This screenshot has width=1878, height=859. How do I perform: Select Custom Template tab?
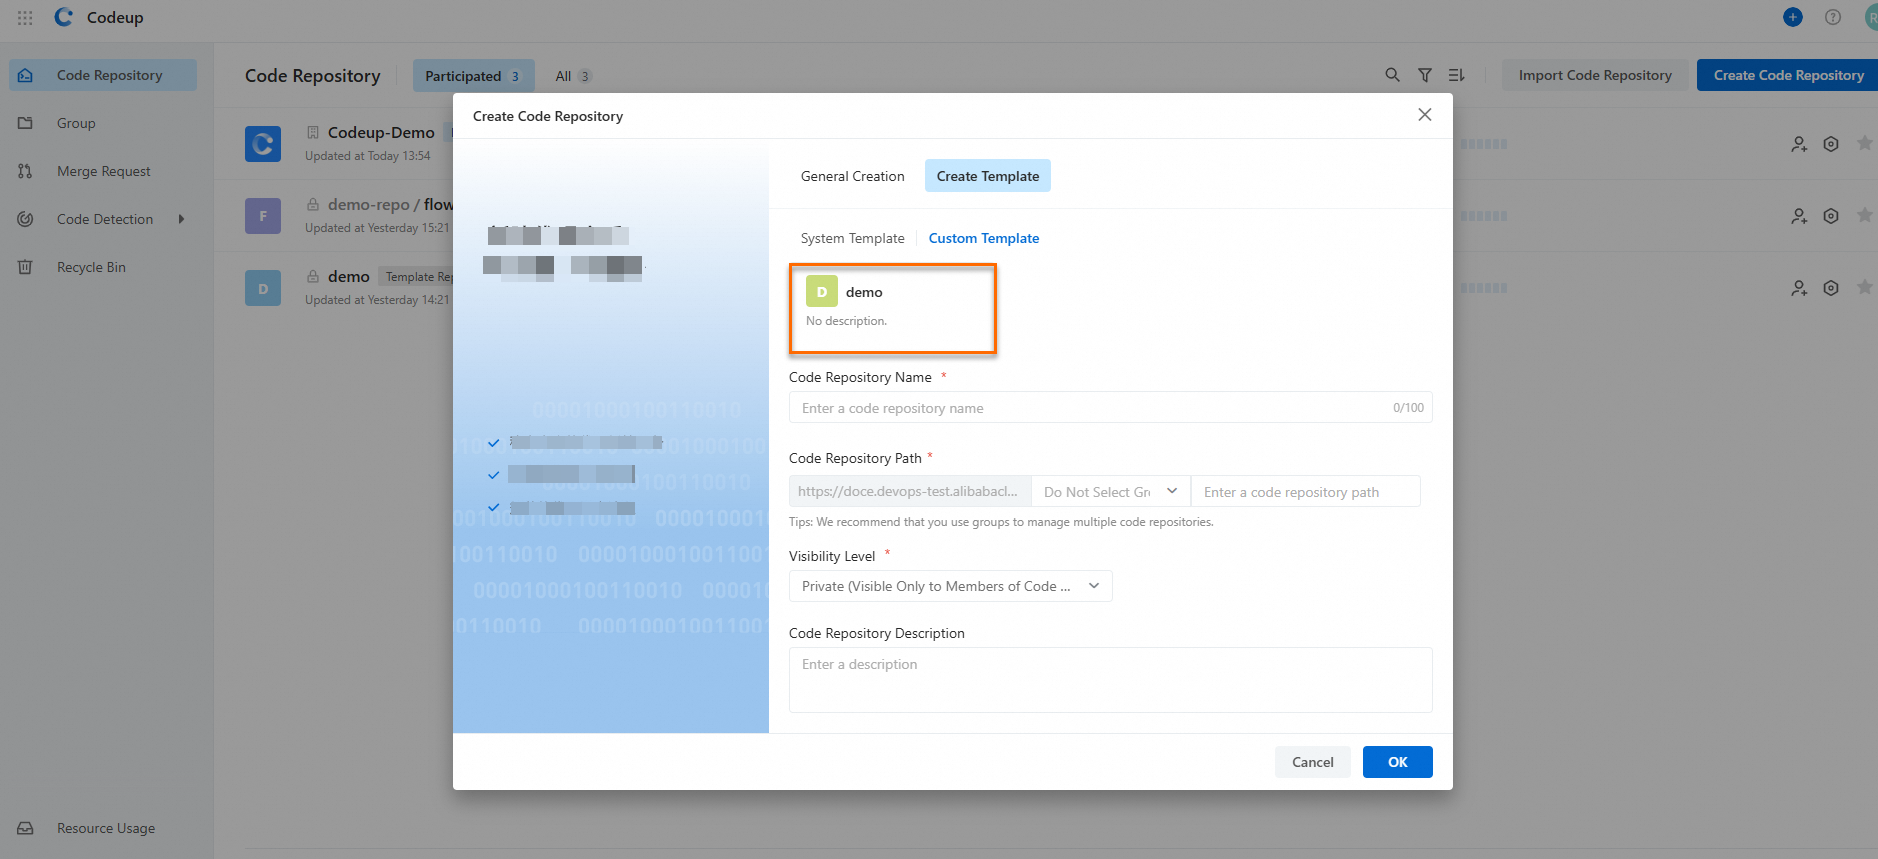984,238
